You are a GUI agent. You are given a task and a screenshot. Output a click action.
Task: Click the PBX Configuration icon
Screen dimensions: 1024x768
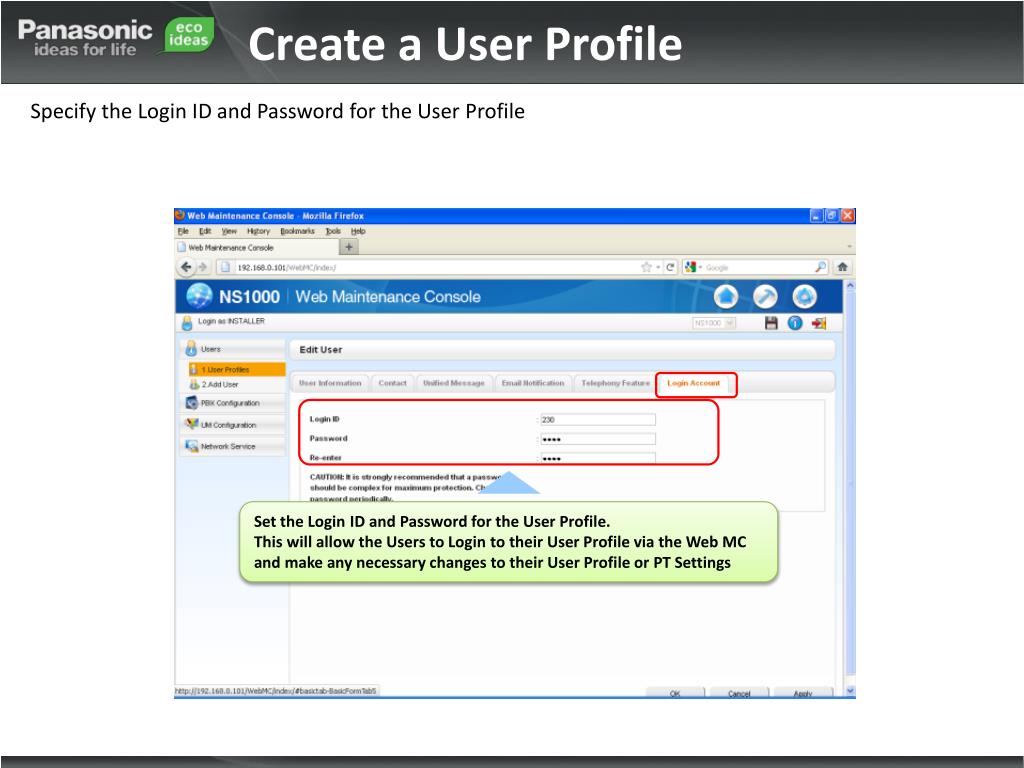pyautogui.click(x=191, y=403)
